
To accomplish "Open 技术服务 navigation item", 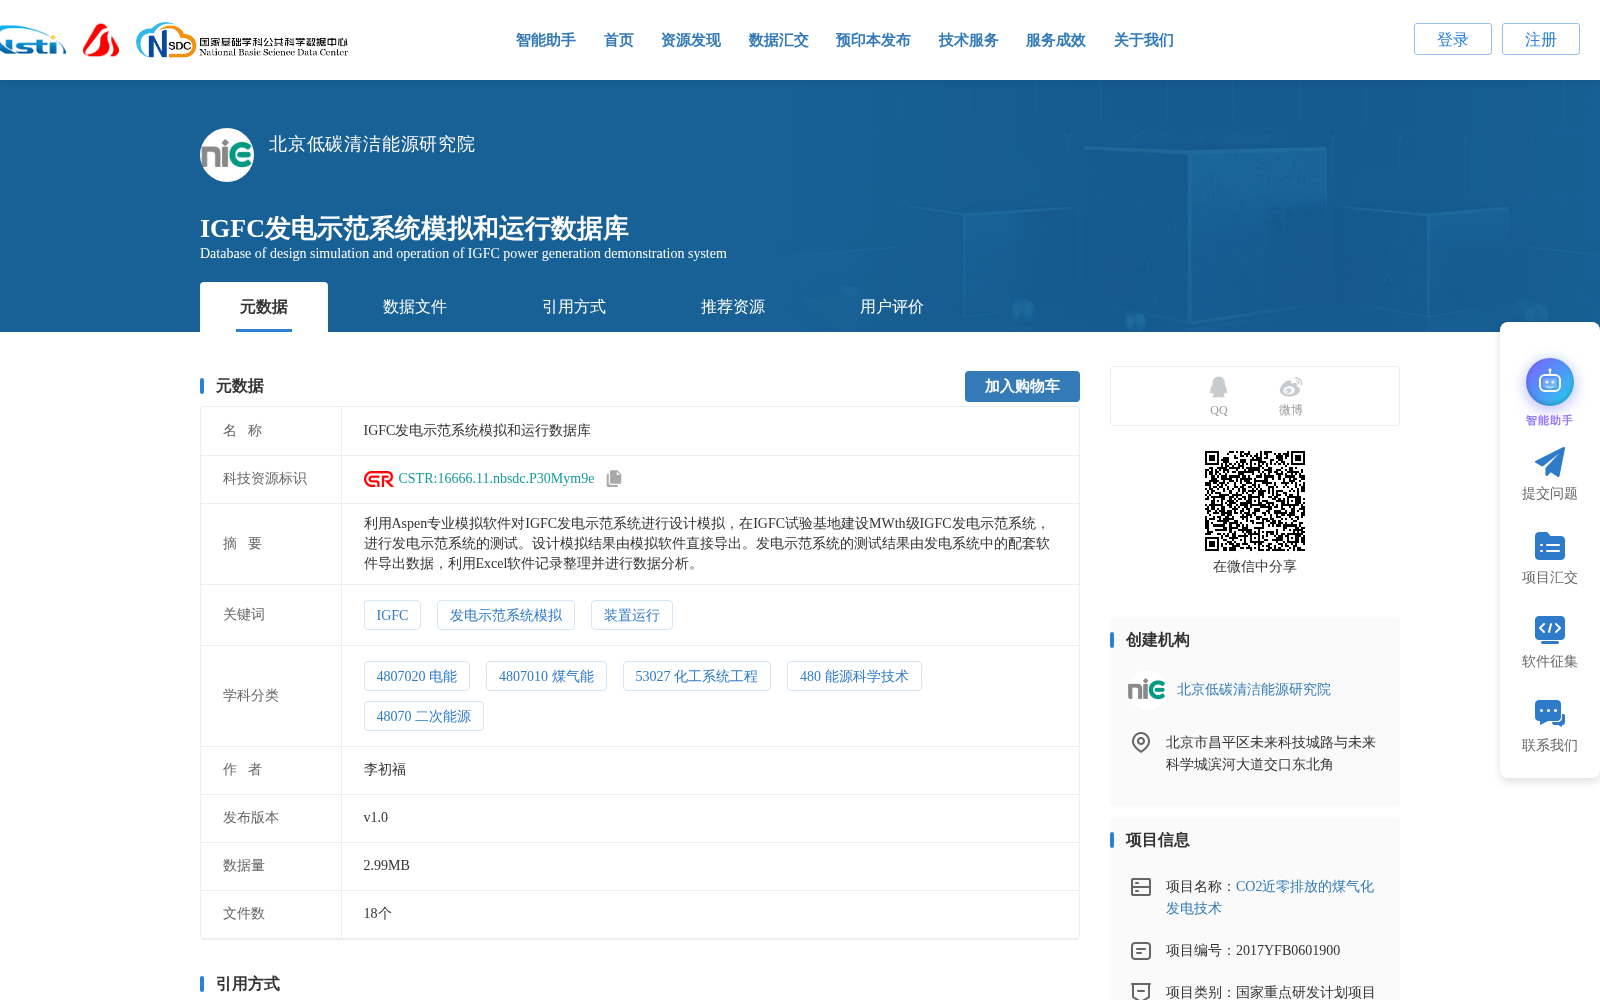I will [x=968, y=40].
